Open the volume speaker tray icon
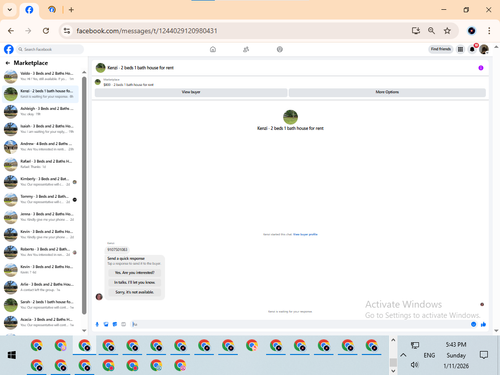Screen dimensions: 500x375 point(414,365)
